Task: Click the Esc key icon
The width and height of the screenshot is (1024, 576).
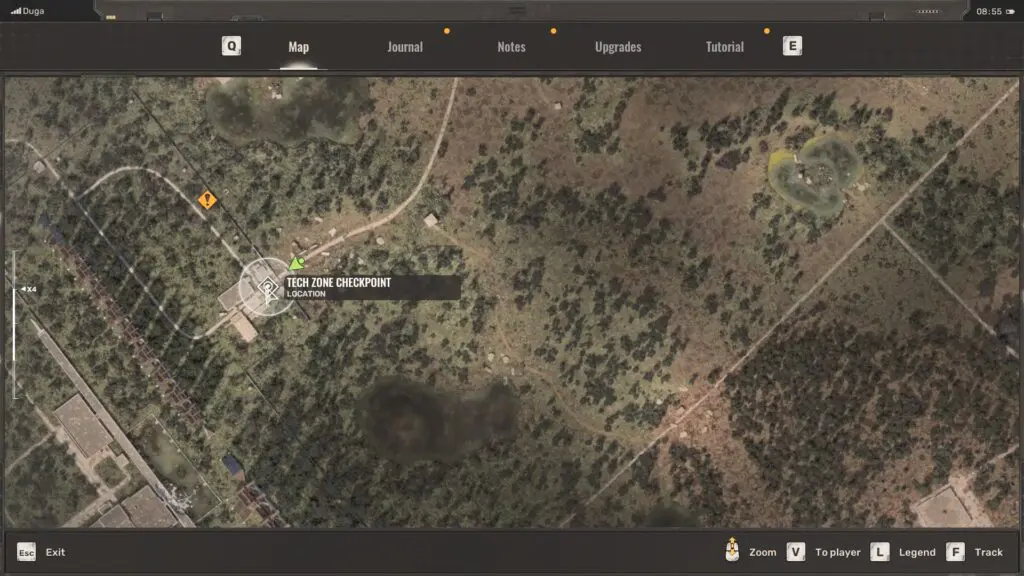Action: (27, 552)
